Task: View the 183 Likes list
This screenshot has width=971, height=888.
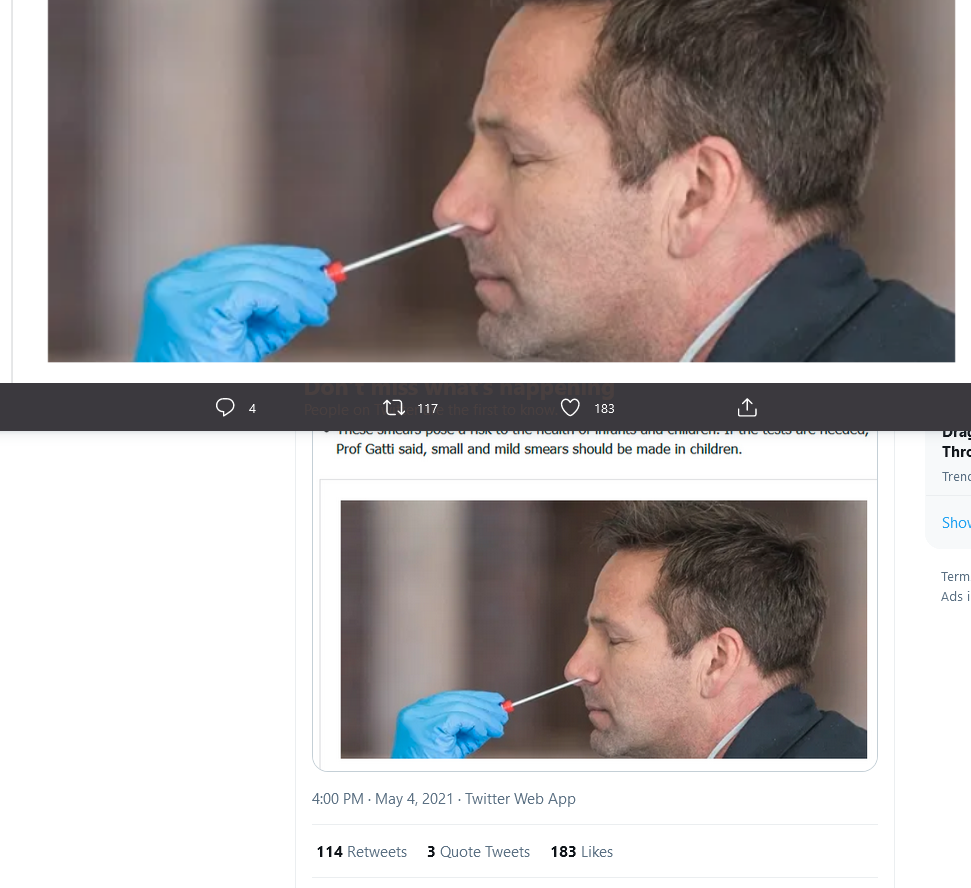Action: [581, 852]
